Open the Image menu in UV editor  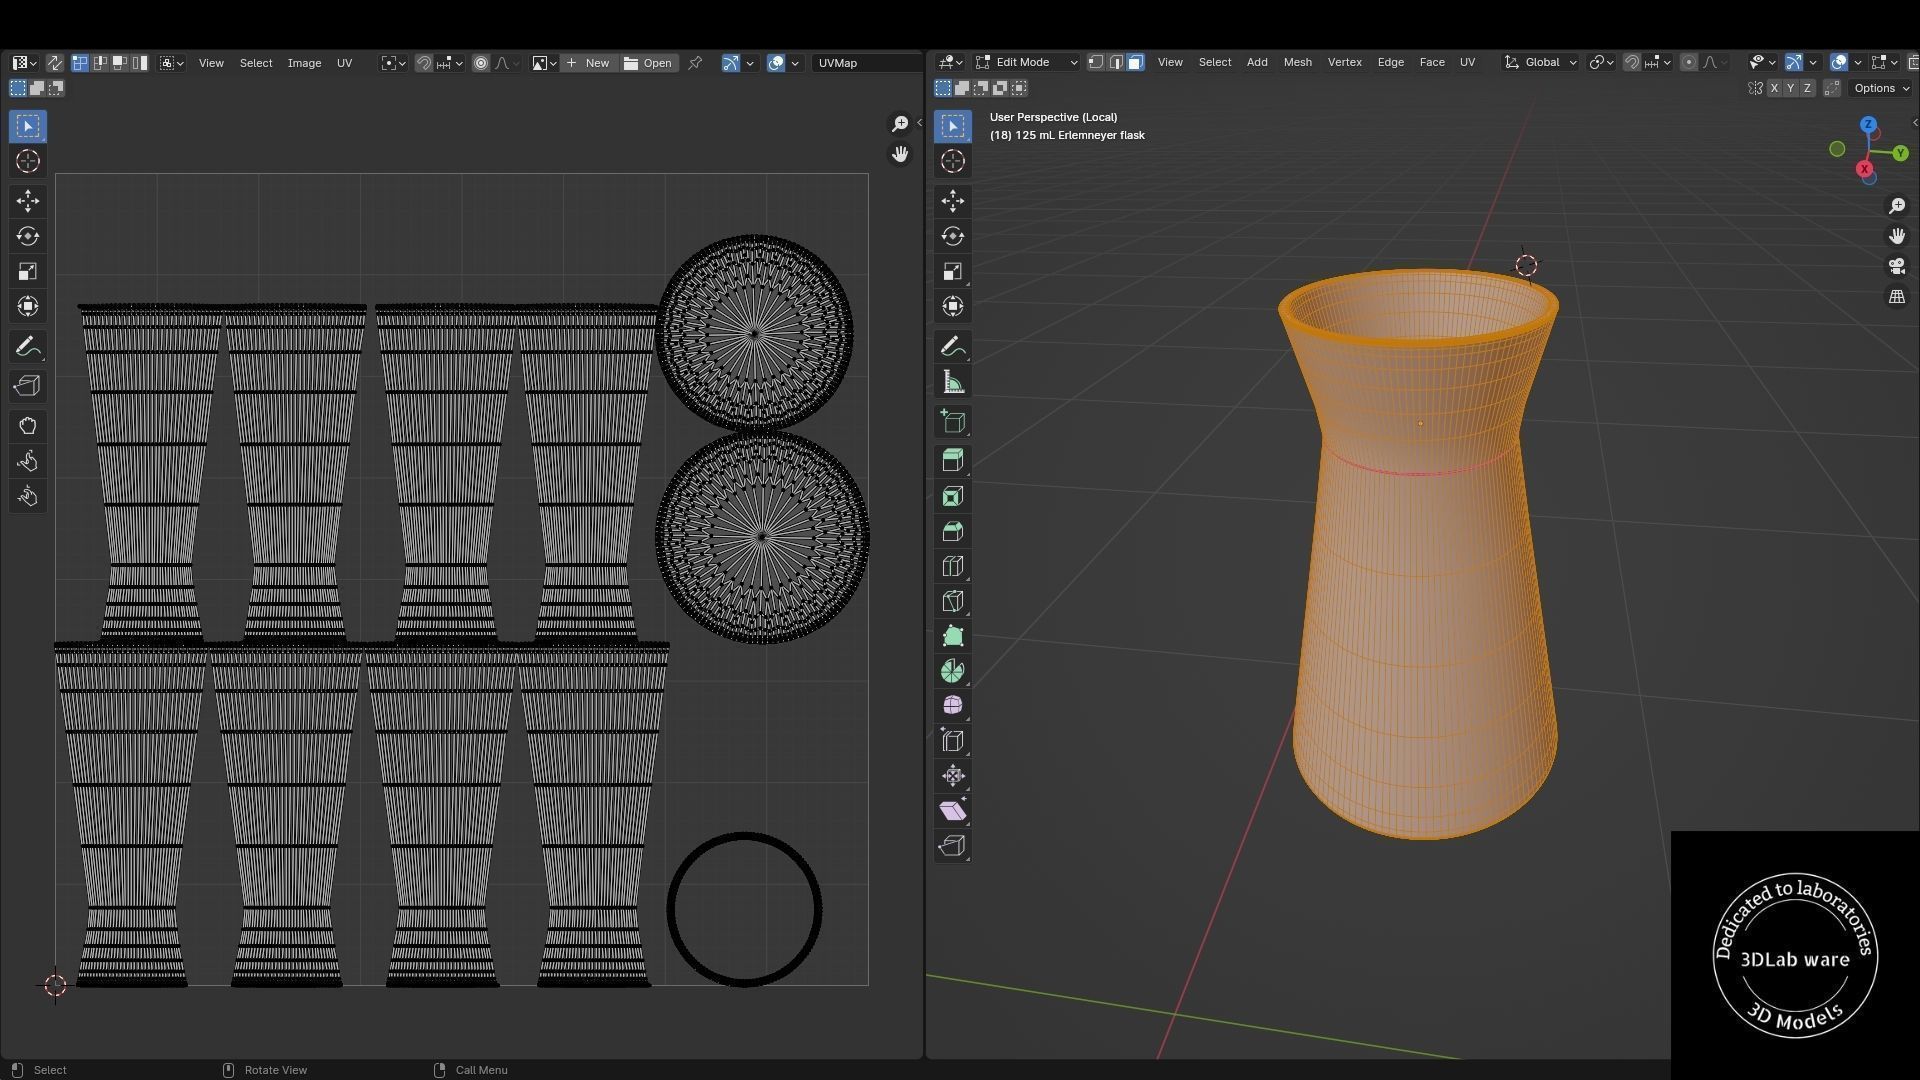[x=304, y=63]
